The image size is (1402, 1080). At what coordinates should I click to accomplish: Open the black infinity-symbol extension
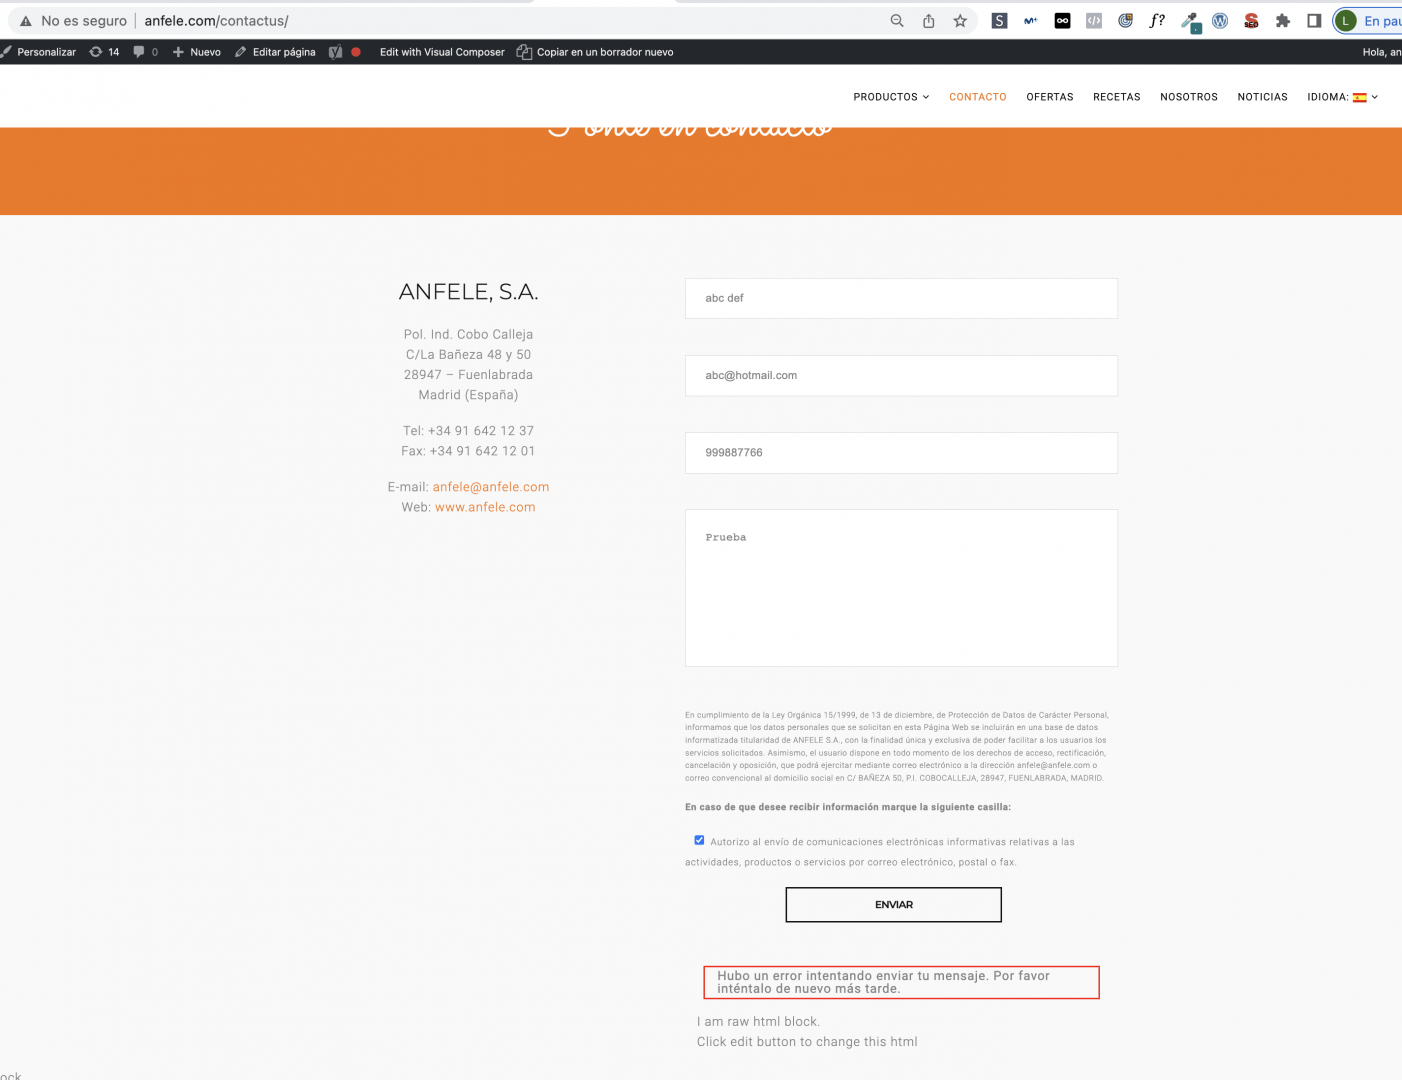1062,21
